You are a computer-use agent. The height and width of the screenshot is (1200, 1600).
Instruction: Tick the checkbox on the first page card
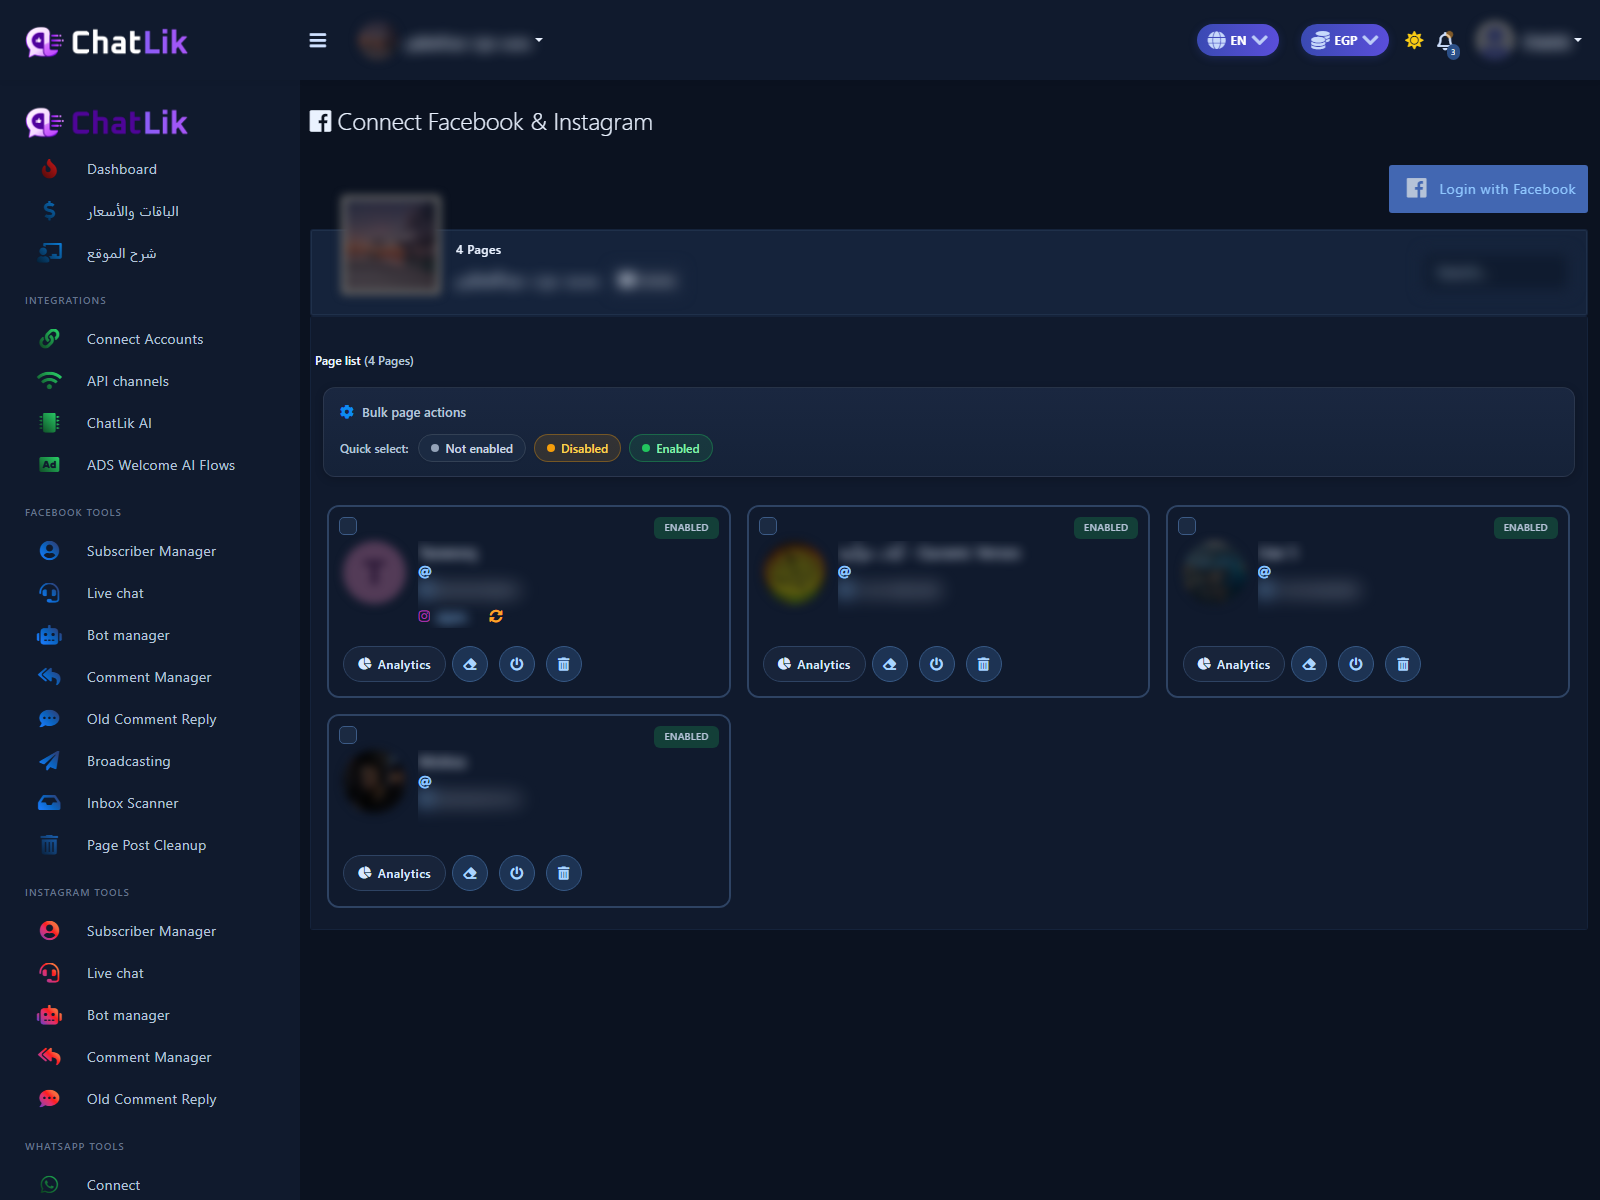click(348, 526)
